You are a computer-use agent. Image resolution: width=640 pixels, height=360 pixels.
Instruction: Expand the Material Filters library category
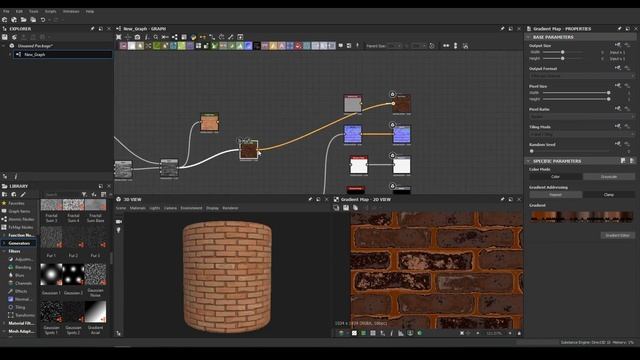coord(4,323)
